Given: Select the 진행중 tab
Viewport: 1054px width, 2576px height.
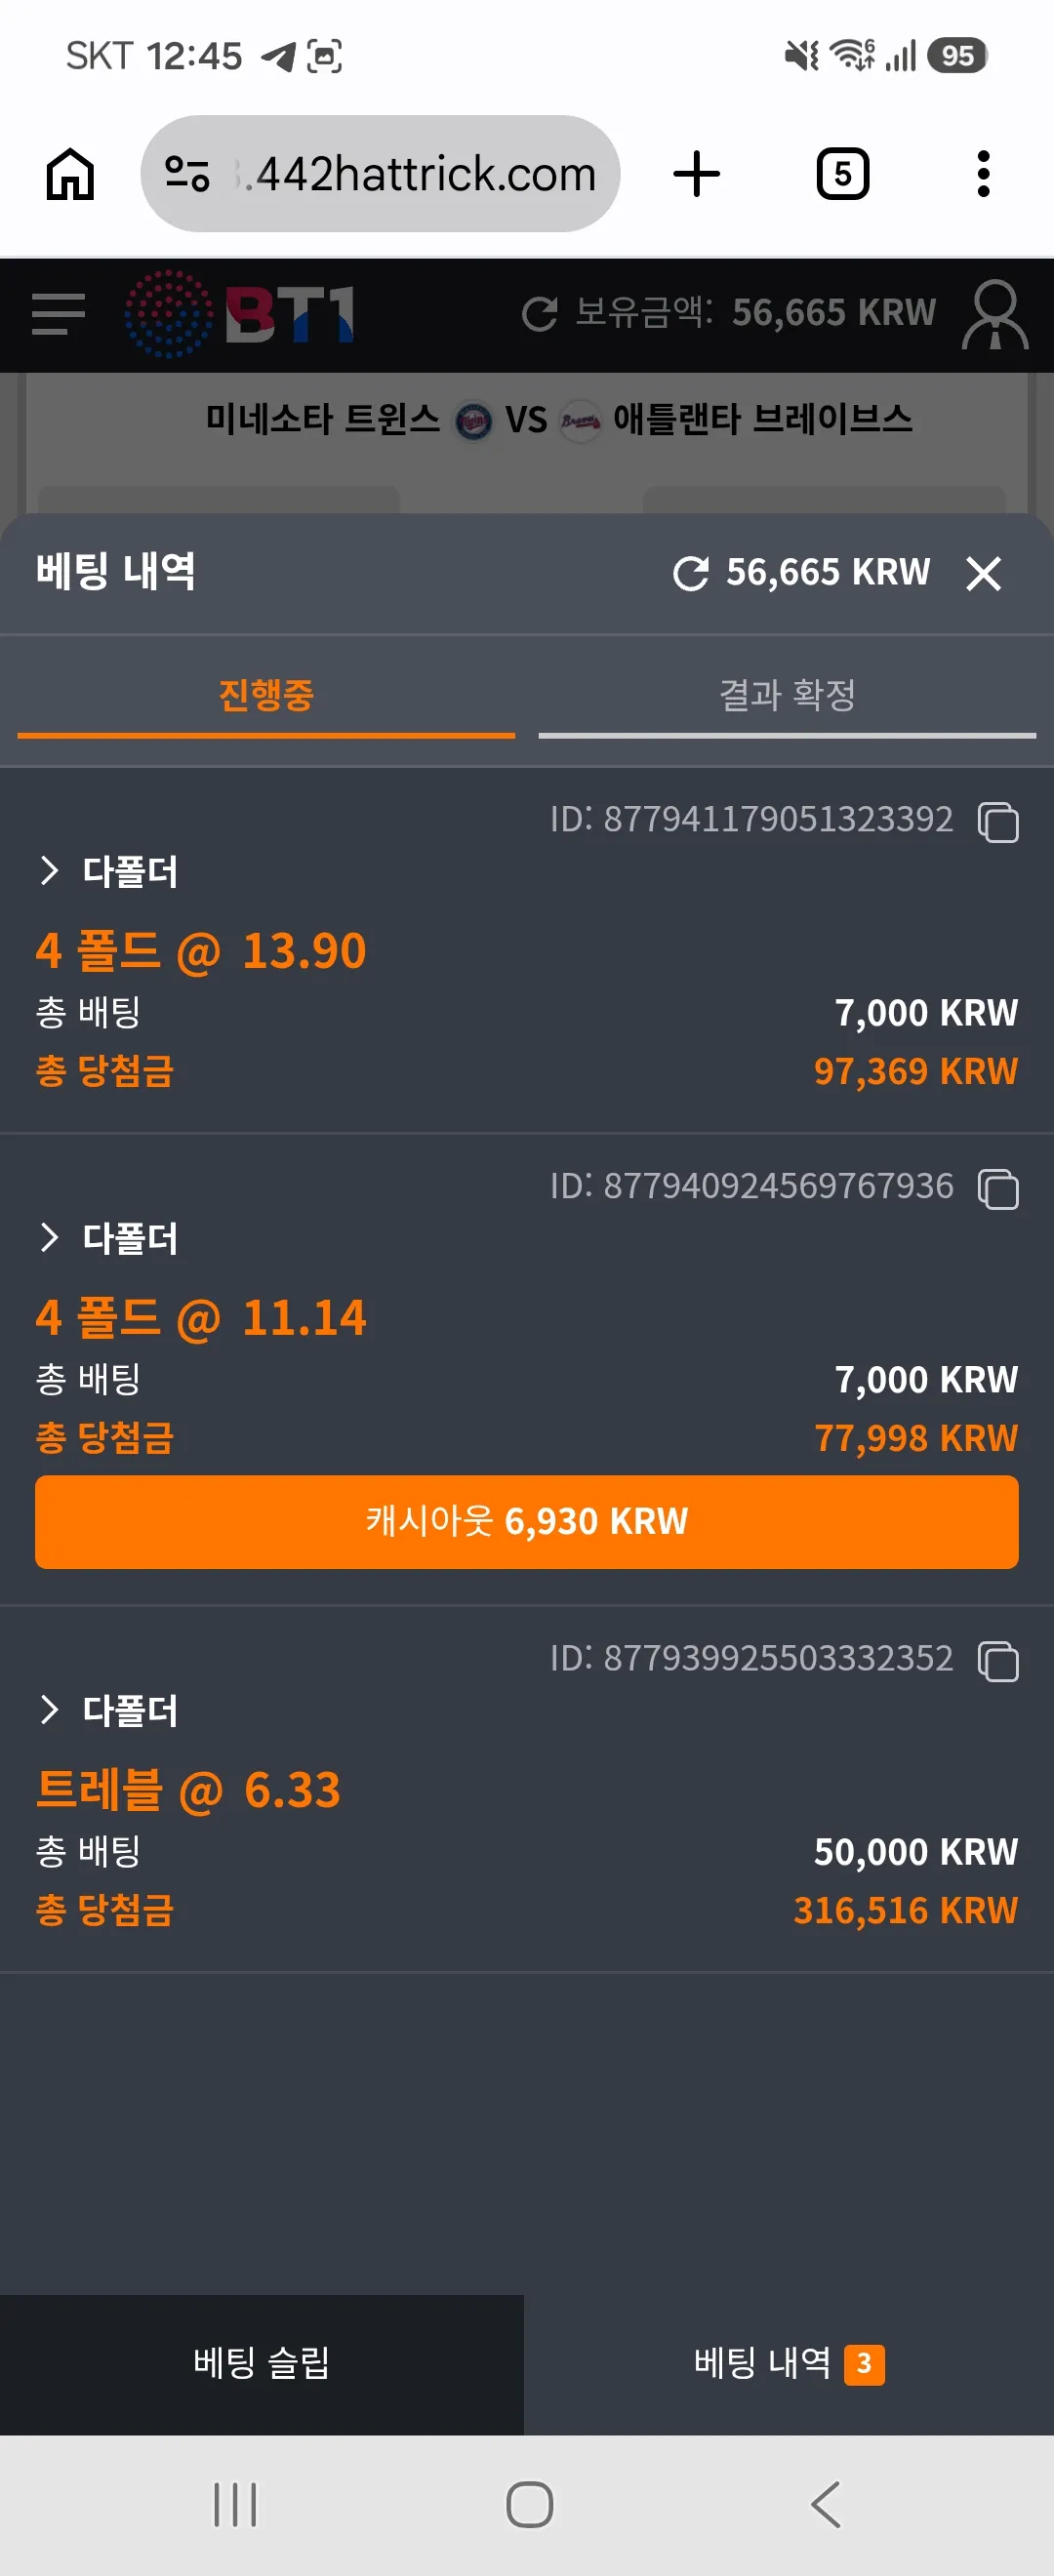Looking at the screenshot, I should pos(266,696).
